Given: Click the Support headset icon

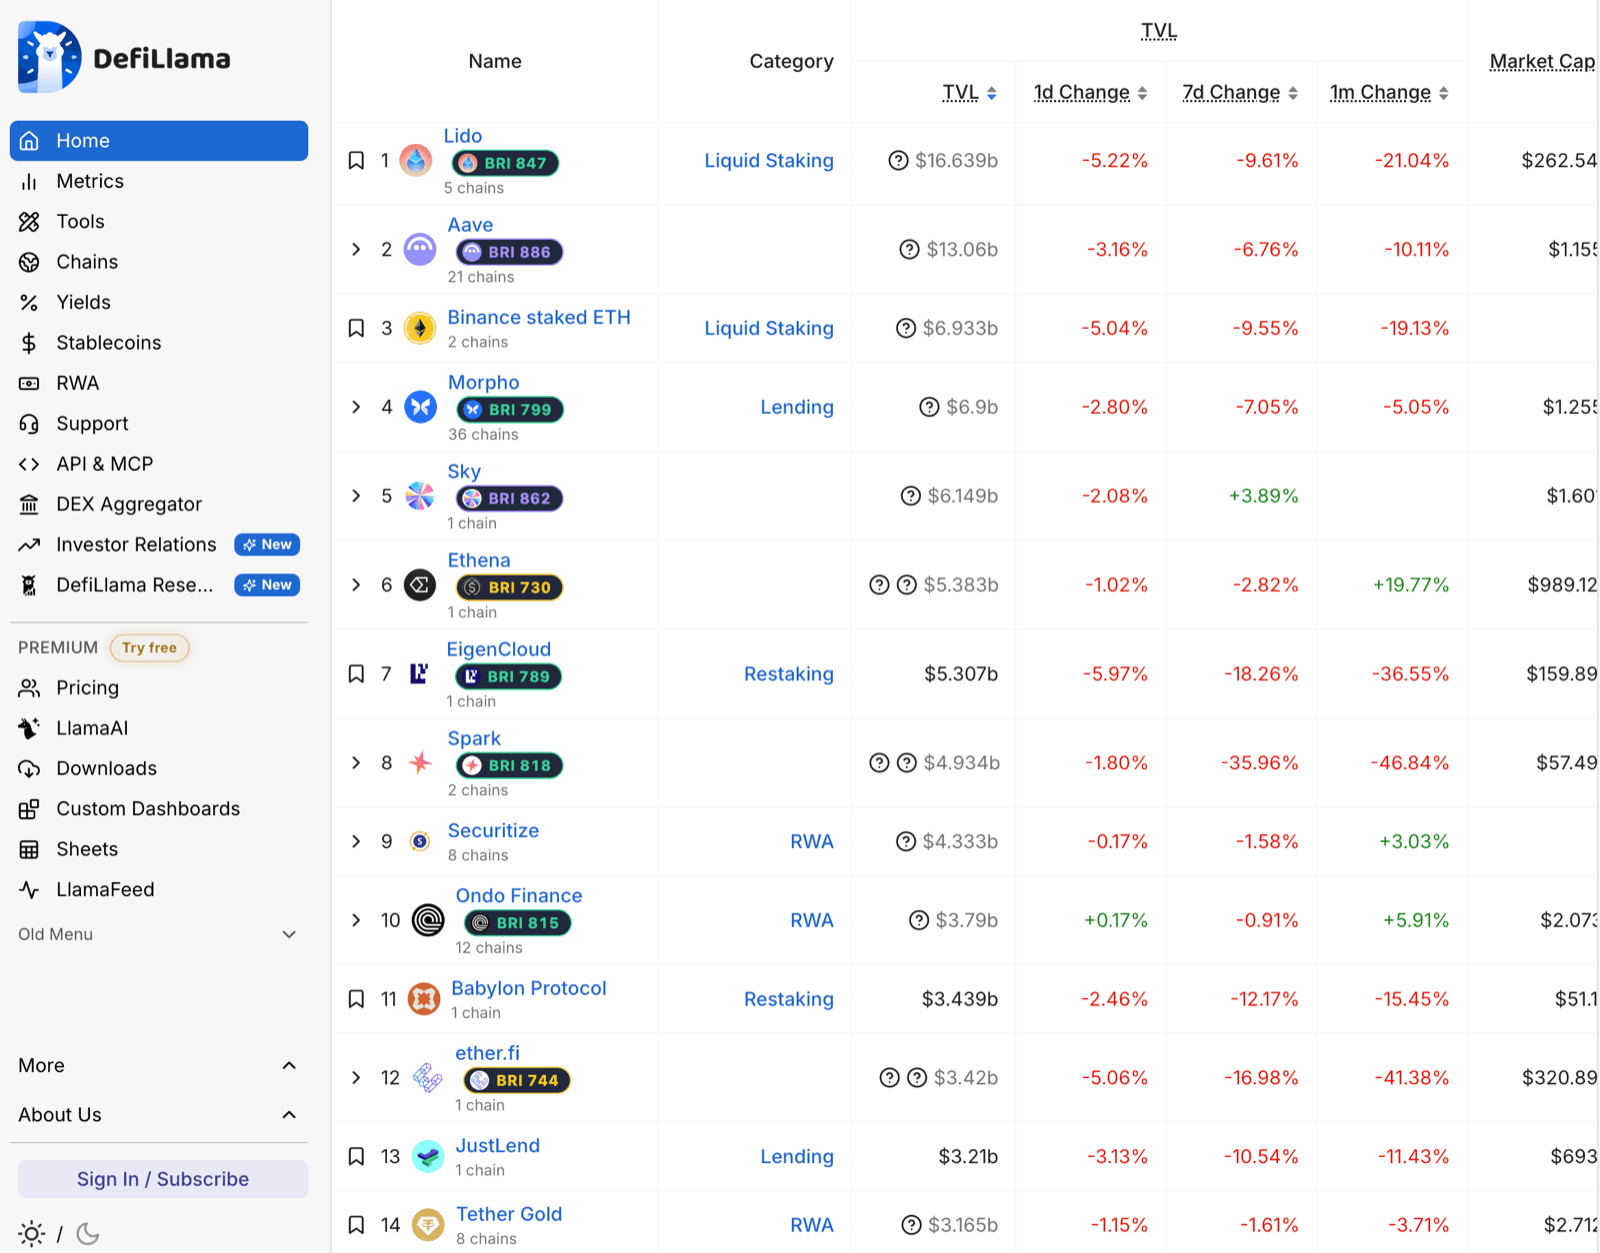Looking at the screenshot, I should tap(29, 424).
